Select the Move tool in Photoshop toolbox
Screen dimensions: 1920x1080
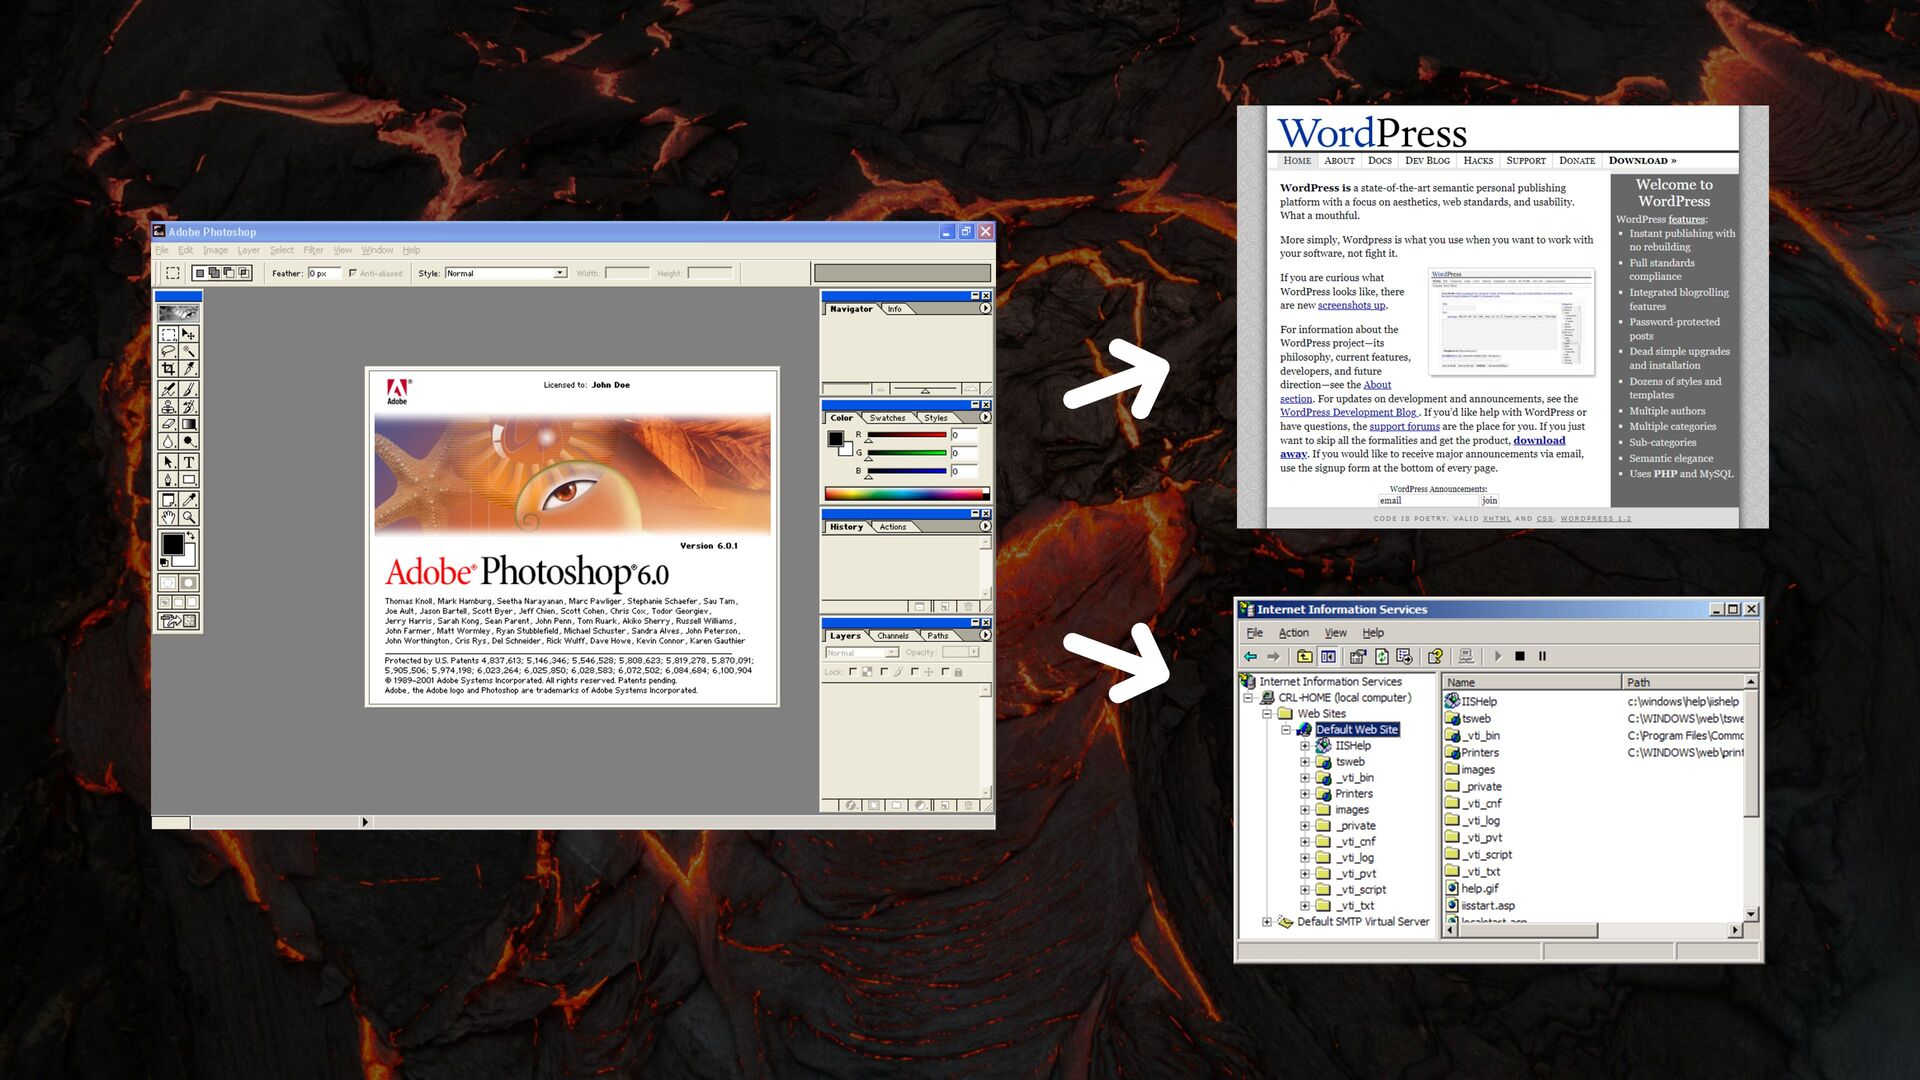click(188, 334)
